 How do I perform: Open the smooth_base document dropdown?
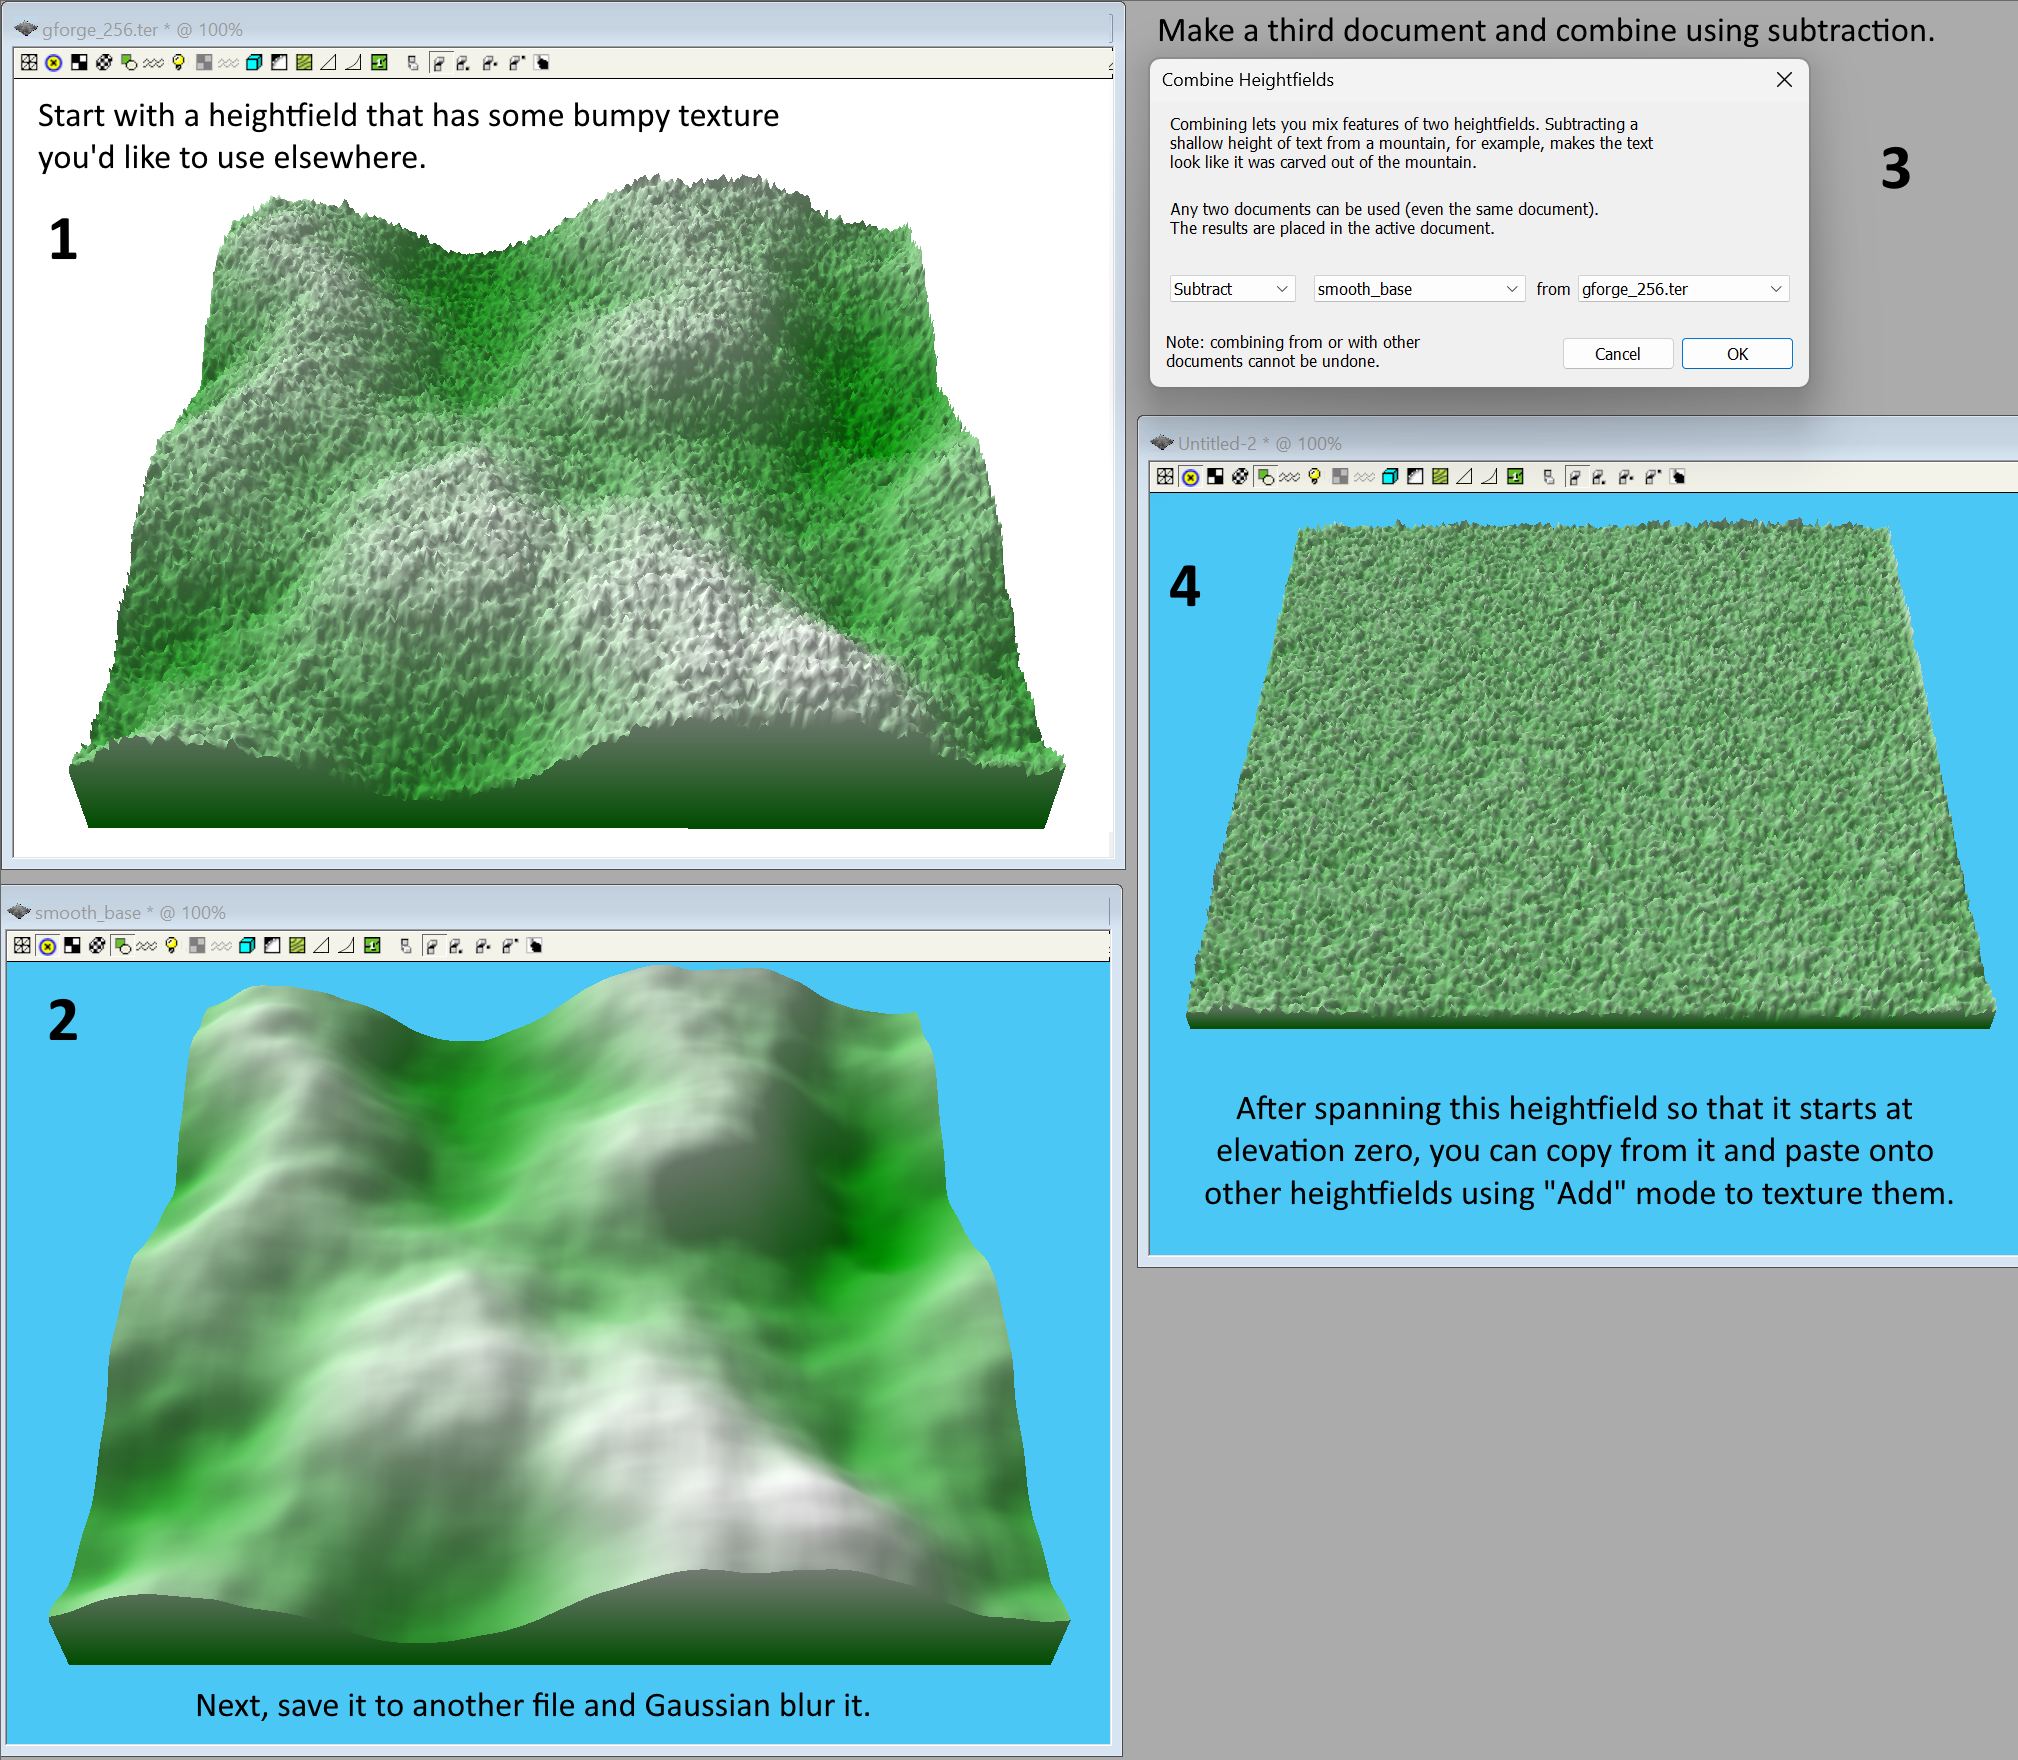(x=1418, y=289)
